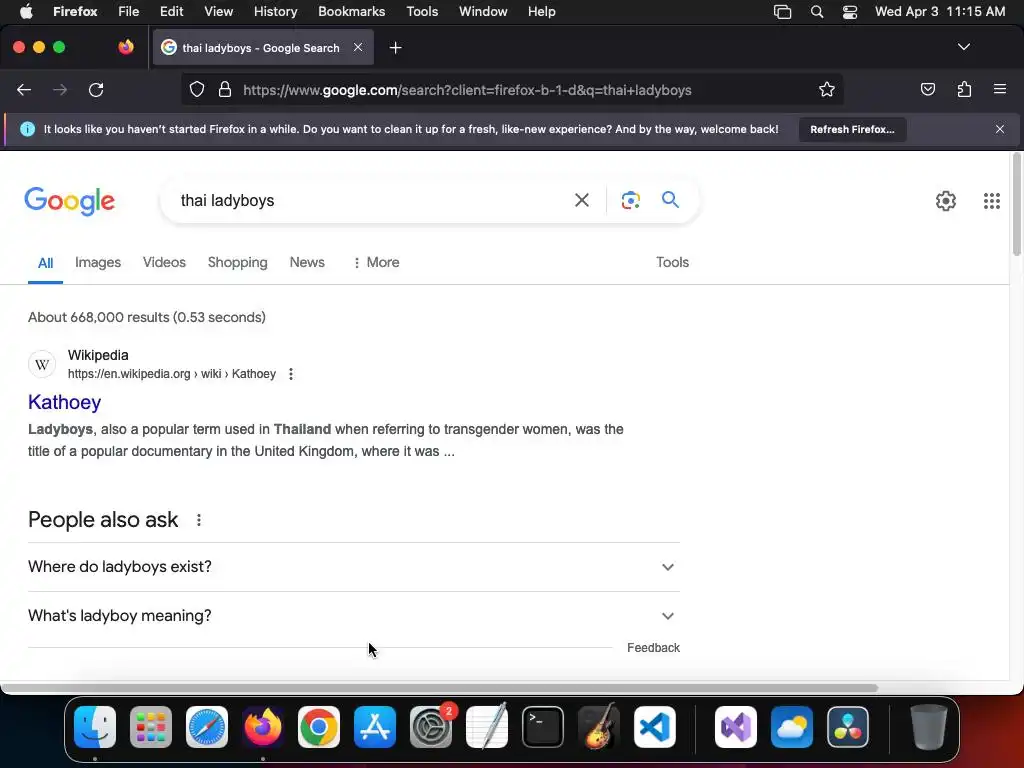
Task: Click the Wikipedia favicon in the result
Action: [x=42, y=364]
